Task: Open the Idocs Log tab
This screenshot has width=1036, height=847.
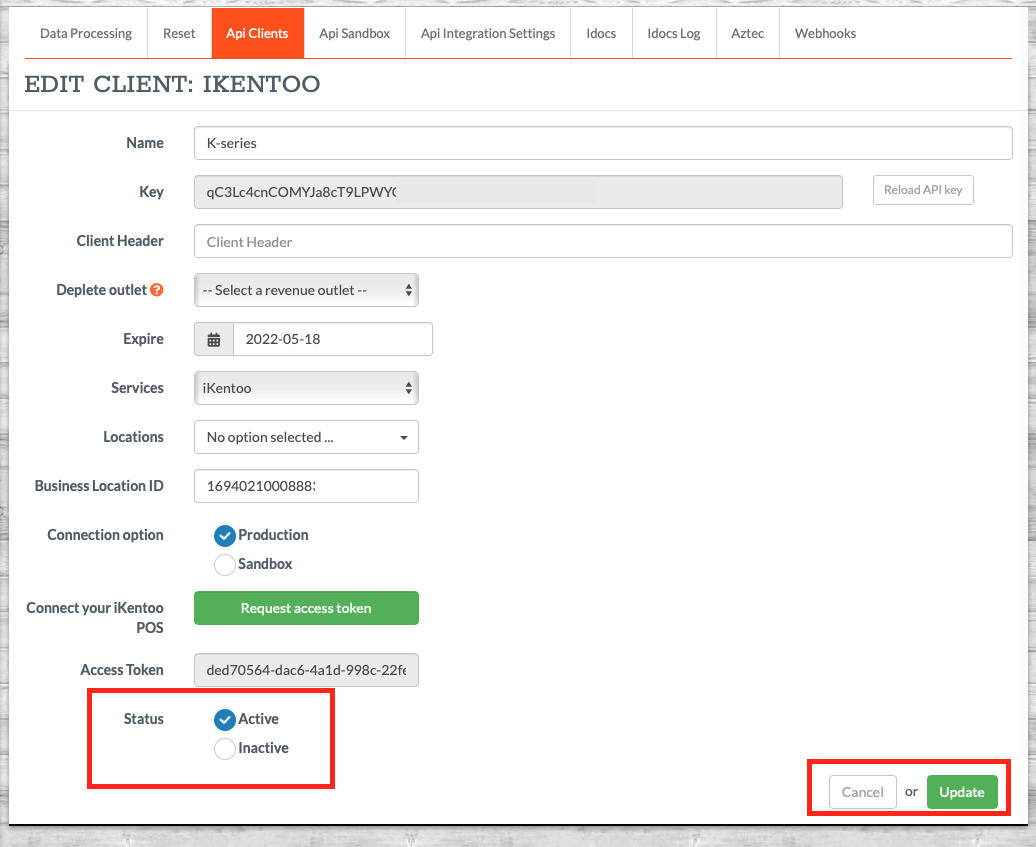Action: click(673, 34)
